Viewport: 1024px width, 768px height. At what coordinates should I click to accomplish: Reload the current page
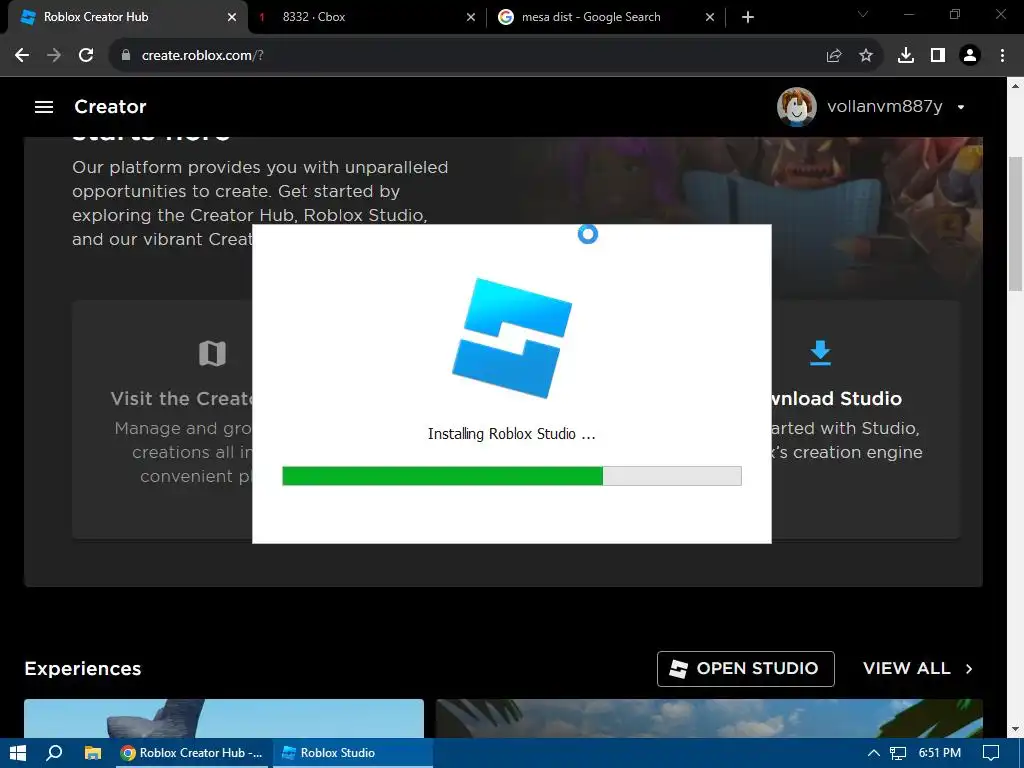click(86, 56)
